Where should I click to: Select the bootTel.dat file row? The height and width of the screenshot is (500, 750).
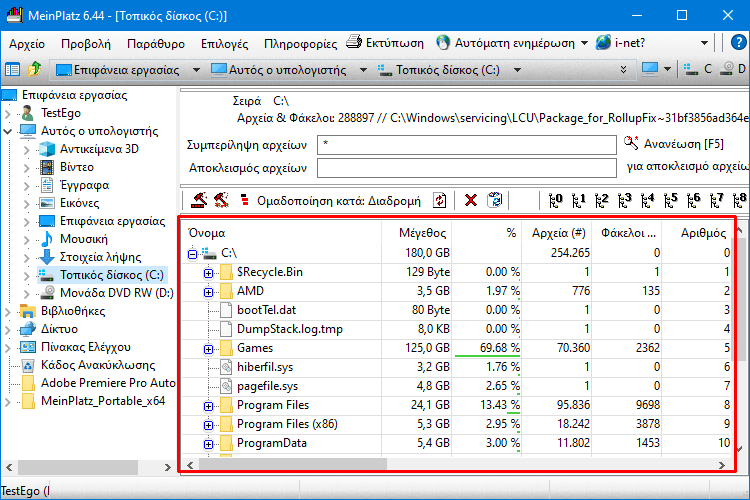coord(457,310)
